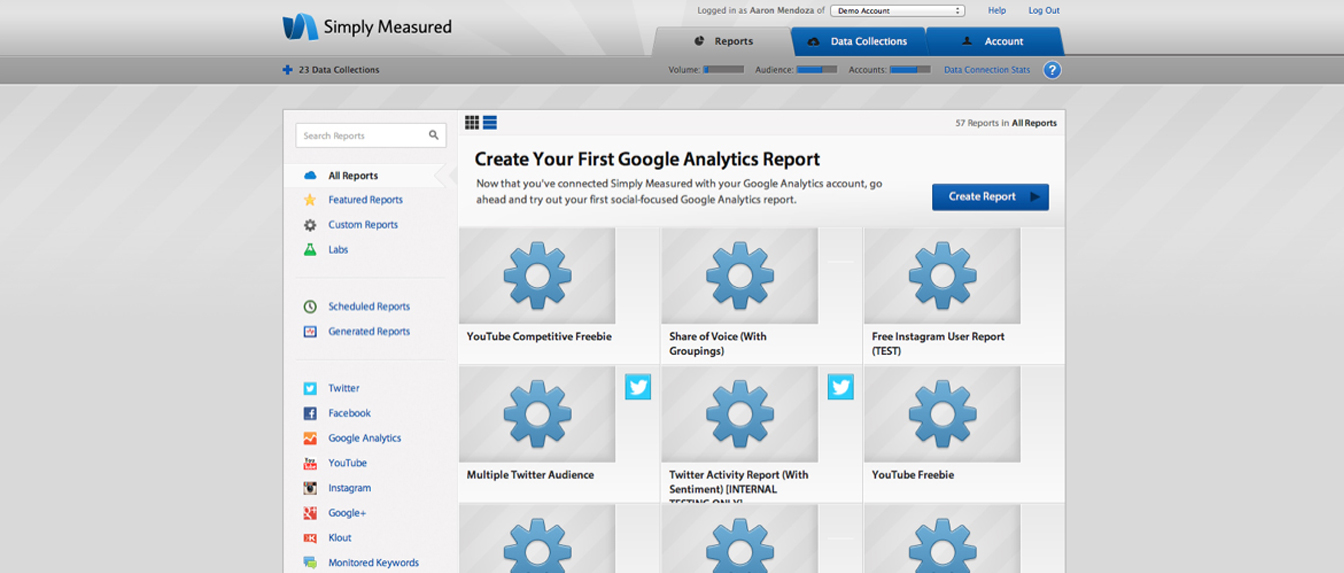Switch to list view icon
This screenshot has height=573, width=1344.
490,123
